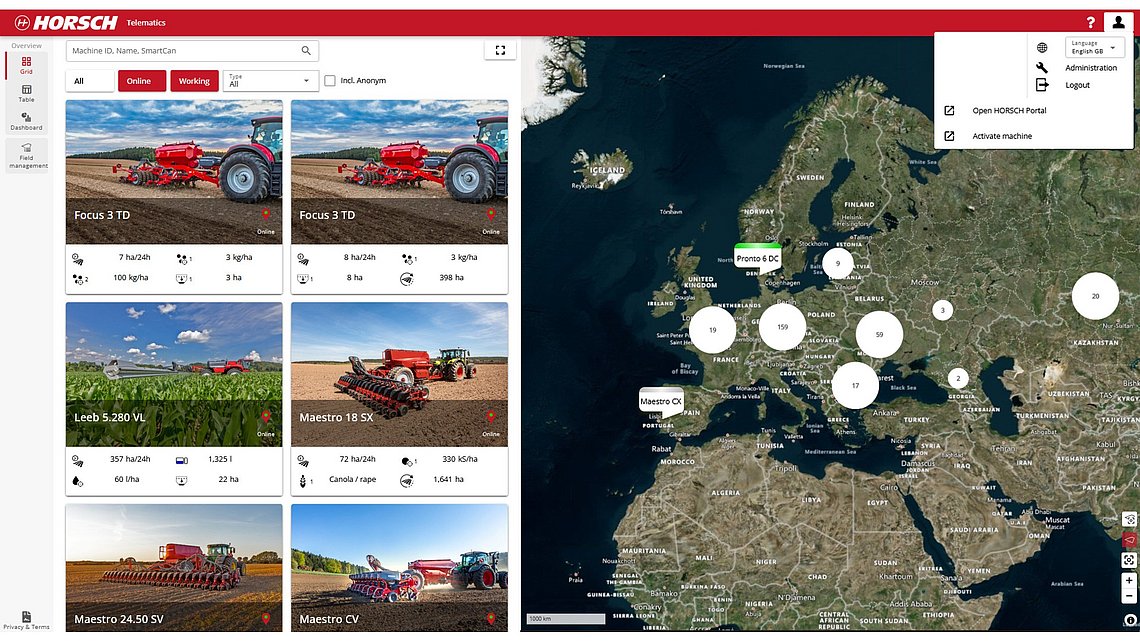Open Field management from sidebar

pyautogui.click(x=26, y=155)
